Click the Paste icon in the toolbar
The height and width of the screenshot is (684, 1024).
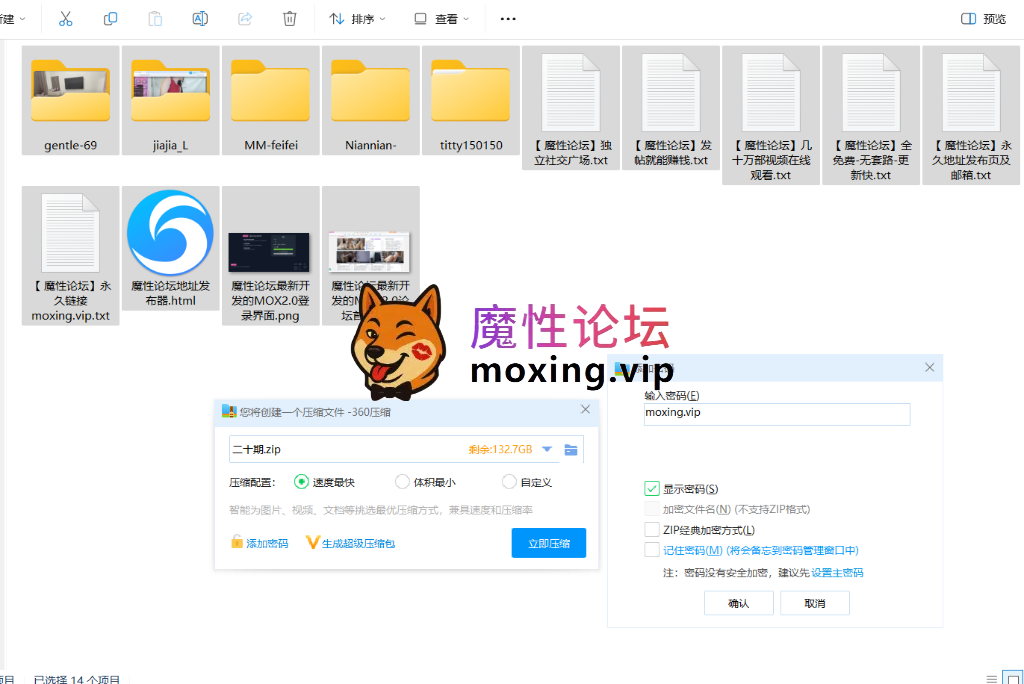pyautogui.click(x=154, y=18)
